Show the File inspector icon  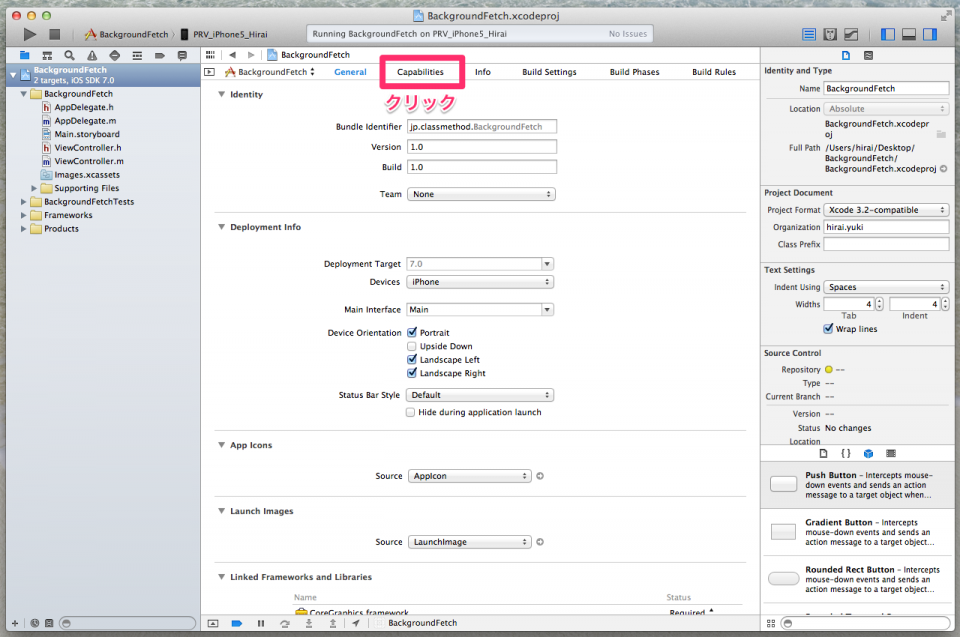(x=846, y=55)
